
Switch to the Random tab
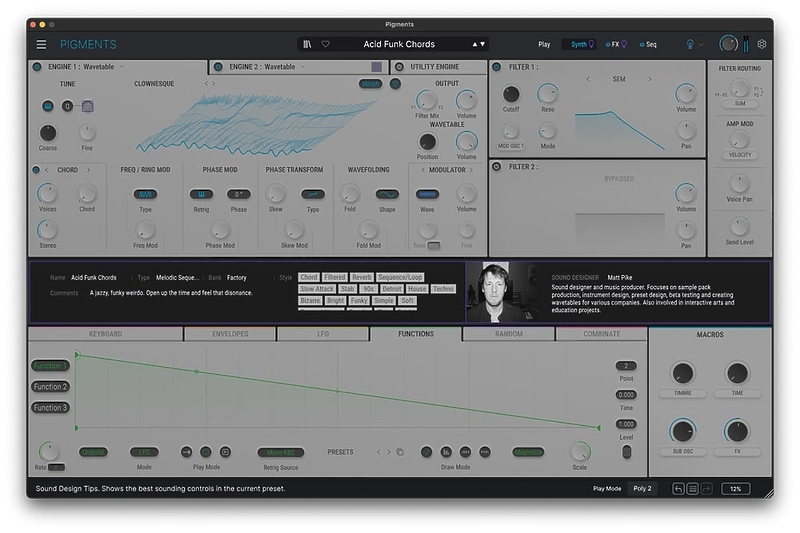pyautogui.click(x=509, y=334)
